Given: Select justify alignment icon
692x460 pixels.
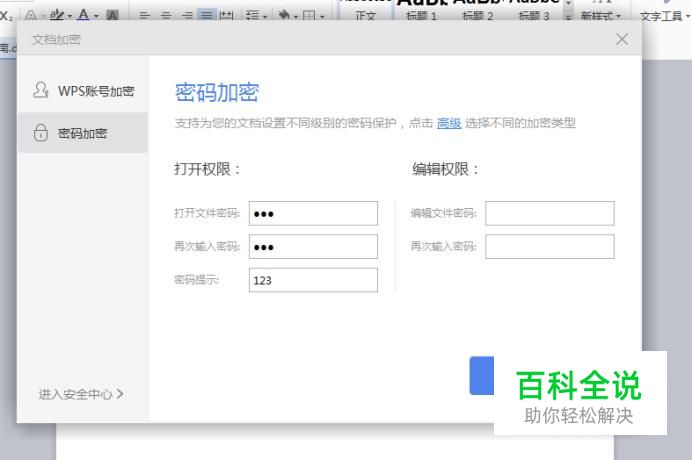Looking at the screenshot, I should tap(206, 16).
